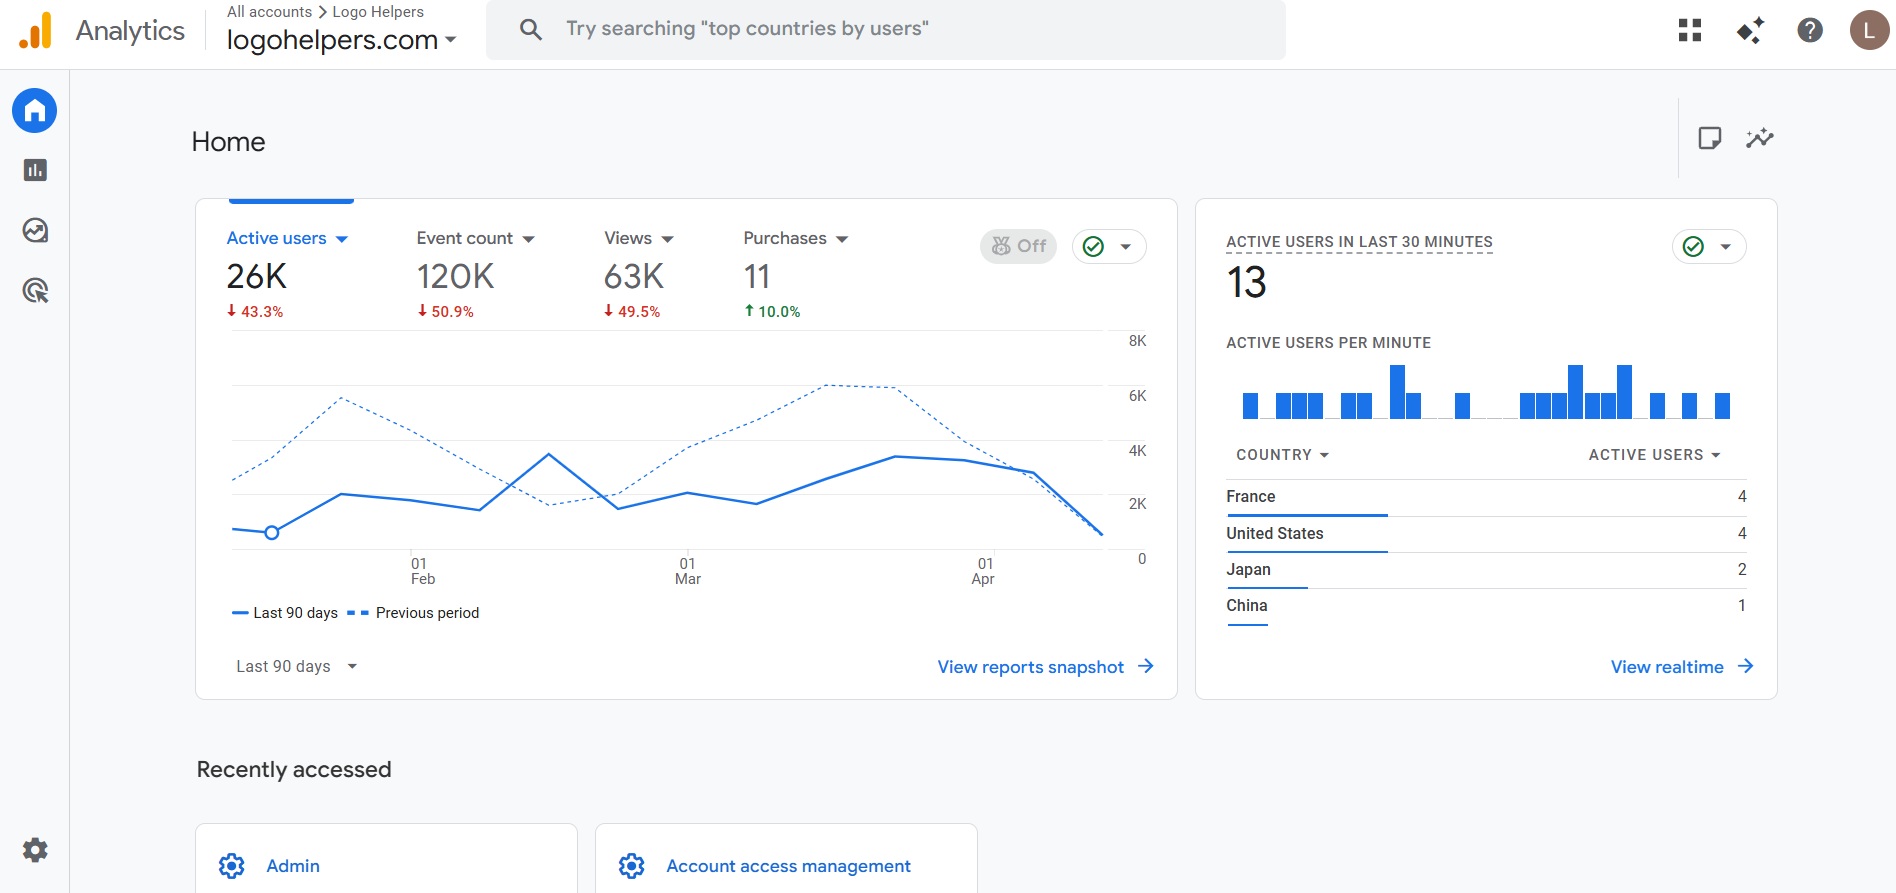Open data quality check dropdown on chart card
This screenshot has height=893, width=1896.
pyautogui.click(x=1109, y=247)
